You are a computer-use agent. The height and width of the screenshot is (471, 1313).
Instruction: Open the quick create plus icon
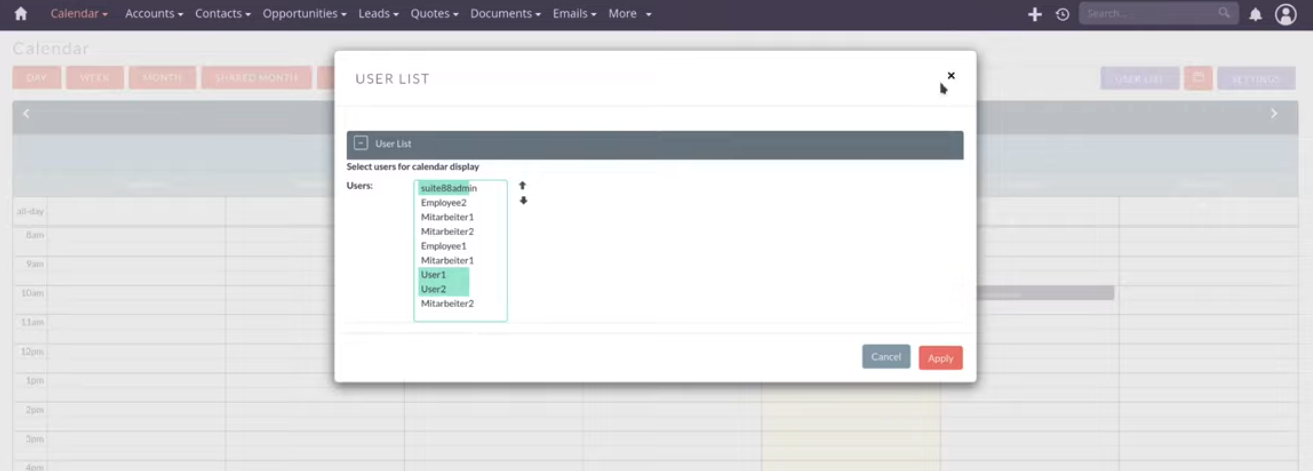[x=1035, y=14]
